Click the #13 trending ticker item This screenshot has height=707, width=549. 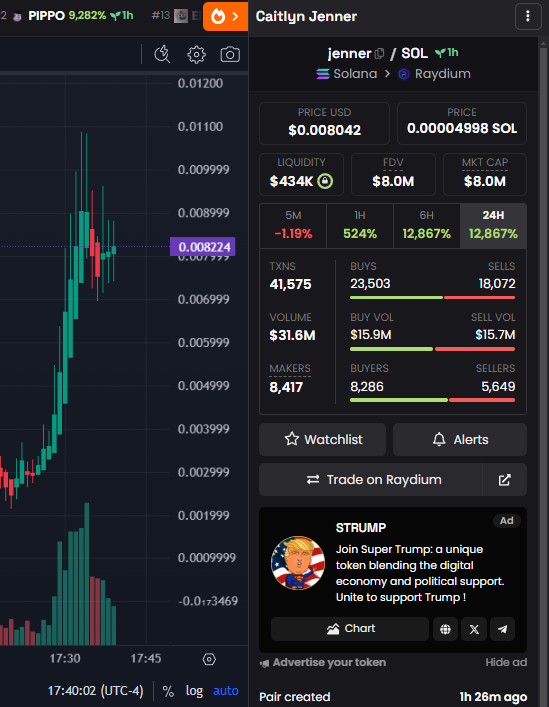click(x=177, y=16)
